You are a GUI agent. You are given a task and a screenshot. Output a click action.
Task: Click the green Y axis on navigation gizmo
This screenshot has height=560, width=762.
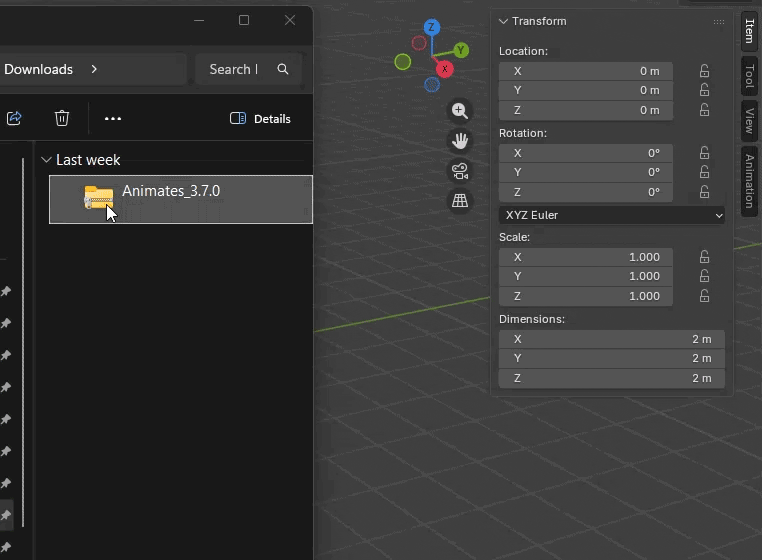click(461, 49)
